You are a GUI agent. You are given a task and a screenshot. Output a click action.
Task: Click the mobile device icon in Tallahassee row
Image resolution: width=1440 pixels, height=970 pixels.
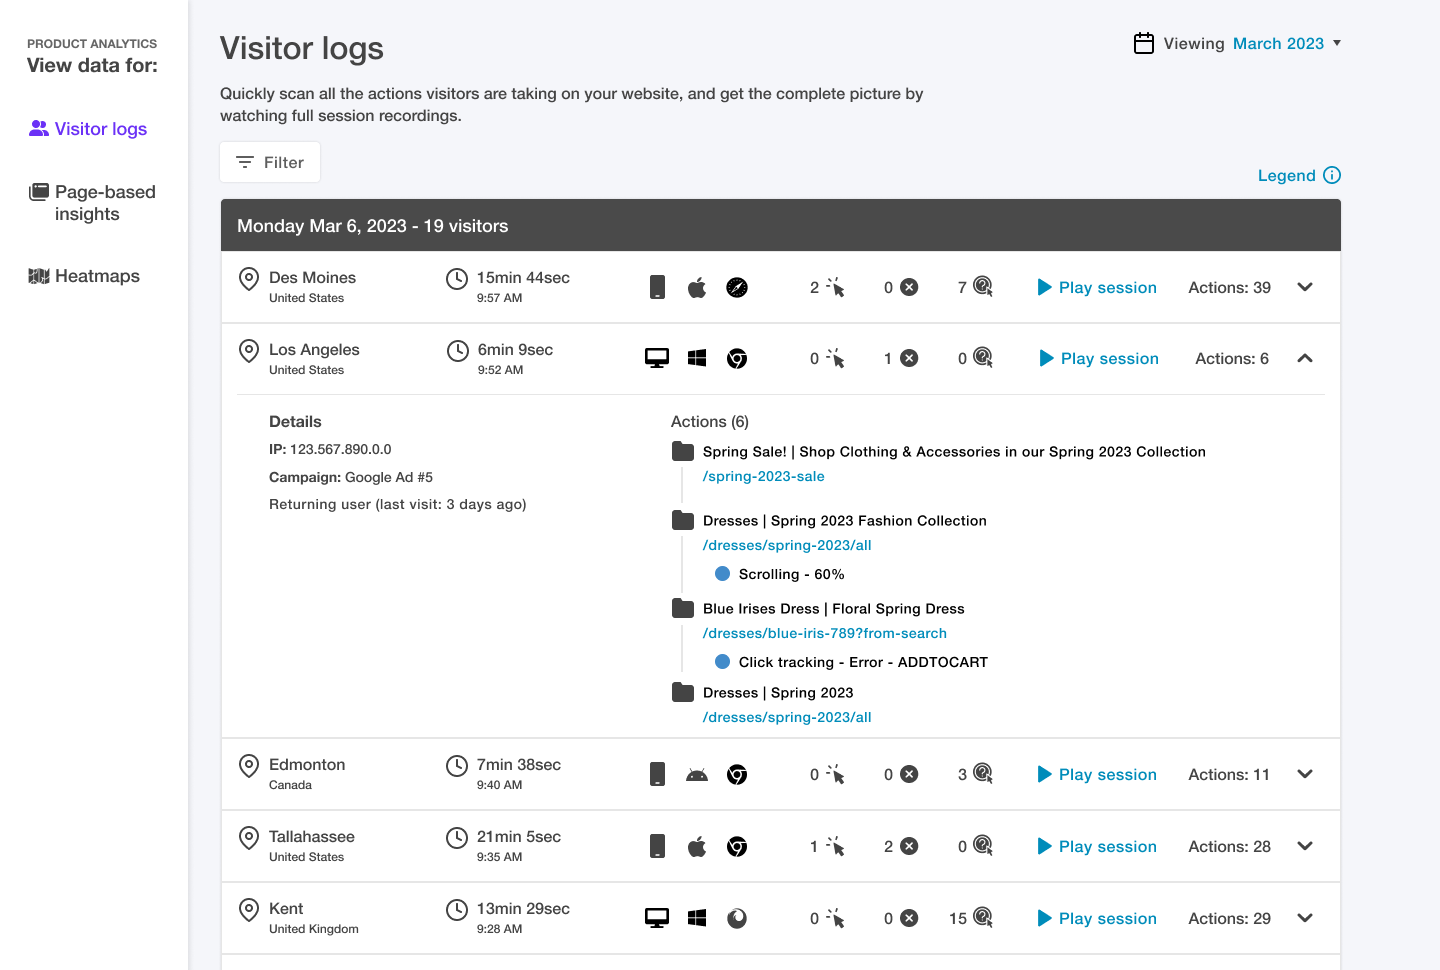click(x=657, y=846)
